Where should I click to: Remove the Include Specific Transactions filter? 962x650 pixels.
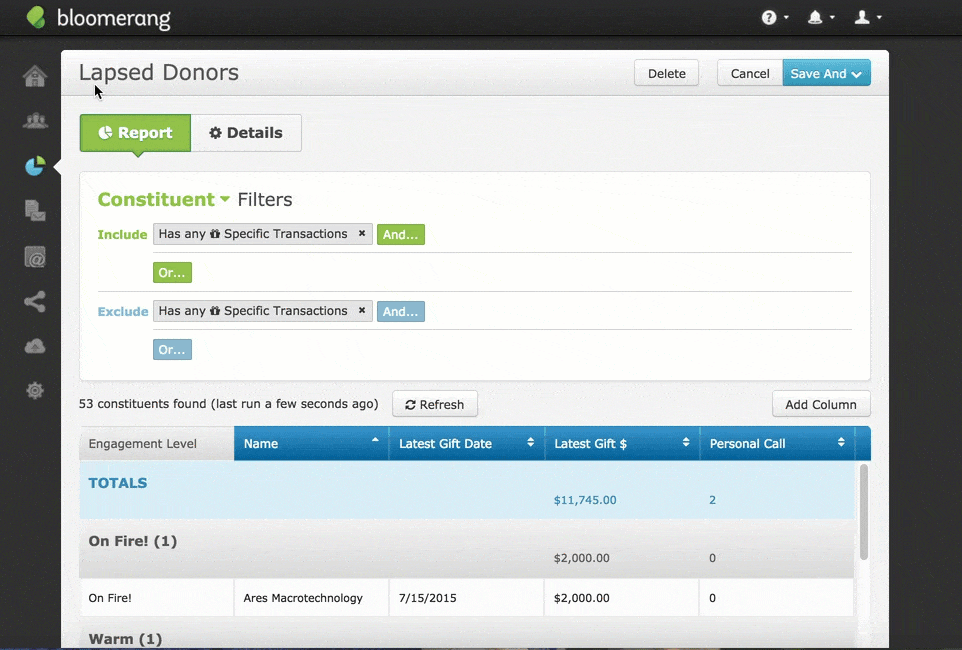361,233
